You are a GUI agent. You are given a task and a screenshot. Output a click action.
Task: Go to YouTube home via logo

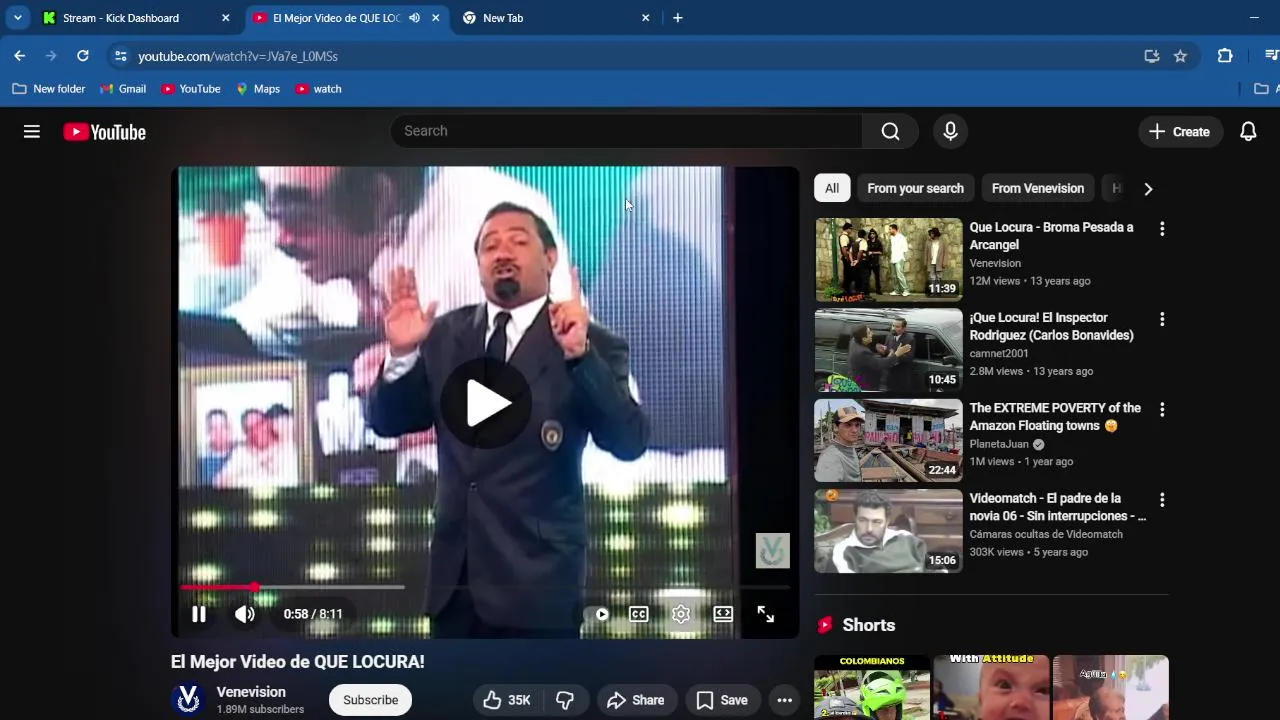tap(105, 132)
